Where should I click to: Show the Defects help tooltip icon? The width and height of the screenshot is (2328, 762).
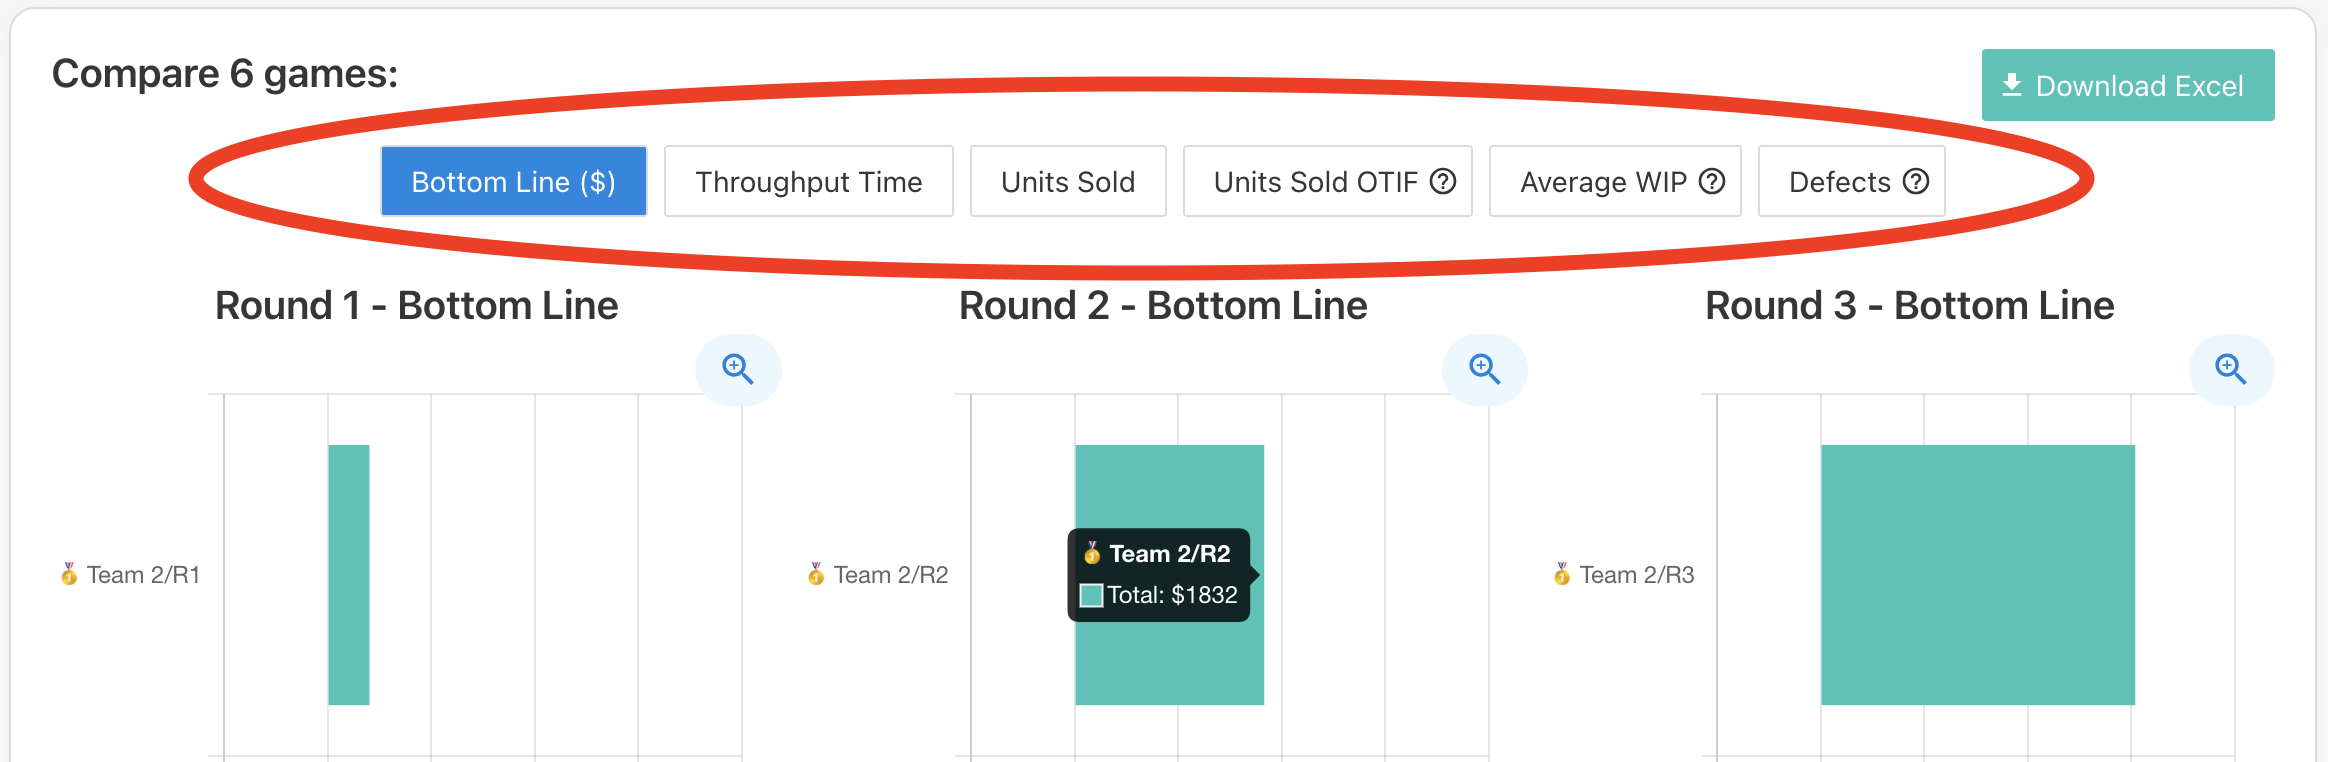[1915, 181]
